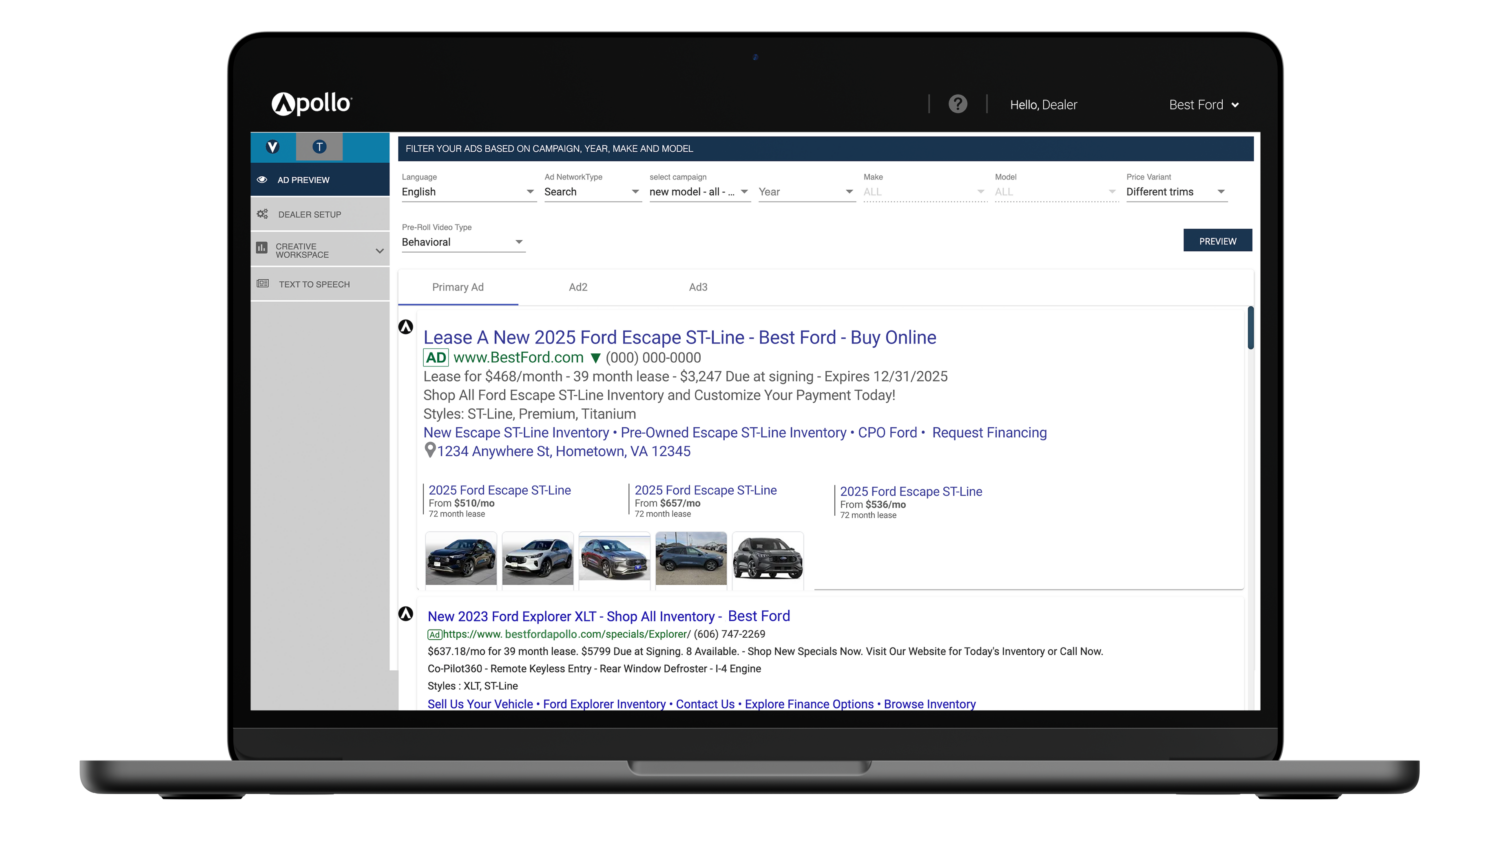Viewport: 1500px width, 845px height.
Task: Switch to the Ad2 tab
Action: (x=578, y=287)
